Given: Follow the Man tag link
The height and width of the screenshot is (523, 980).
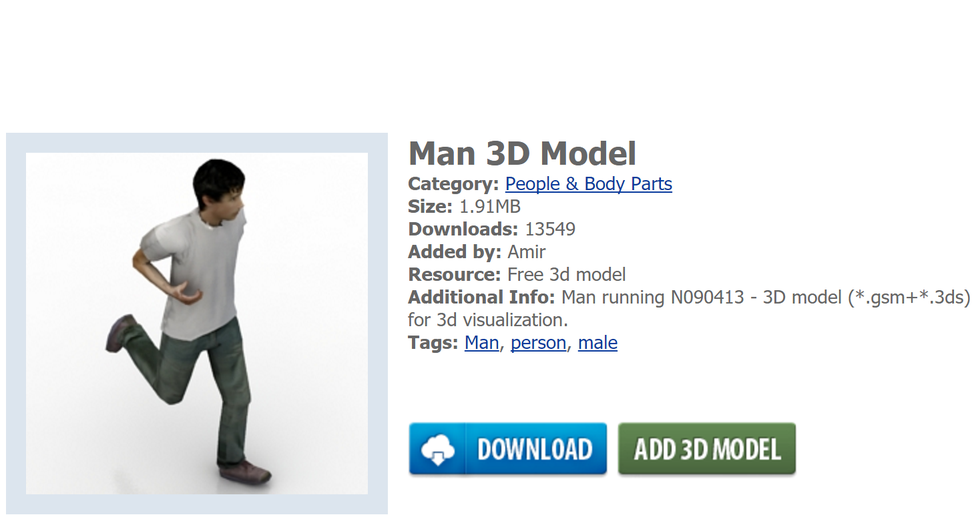Looking at the screenshot, I should pos(481,342).
